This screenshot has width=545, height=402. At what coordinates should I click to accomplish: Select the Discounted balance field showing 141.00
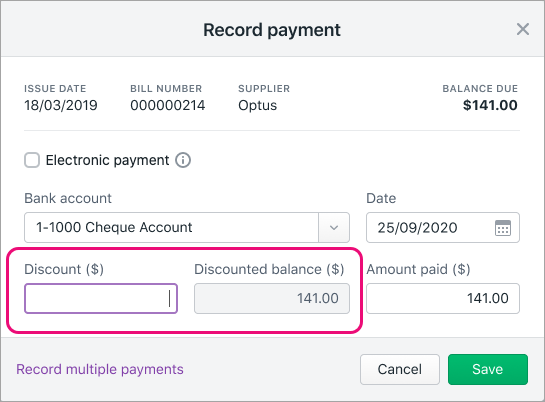272,298
